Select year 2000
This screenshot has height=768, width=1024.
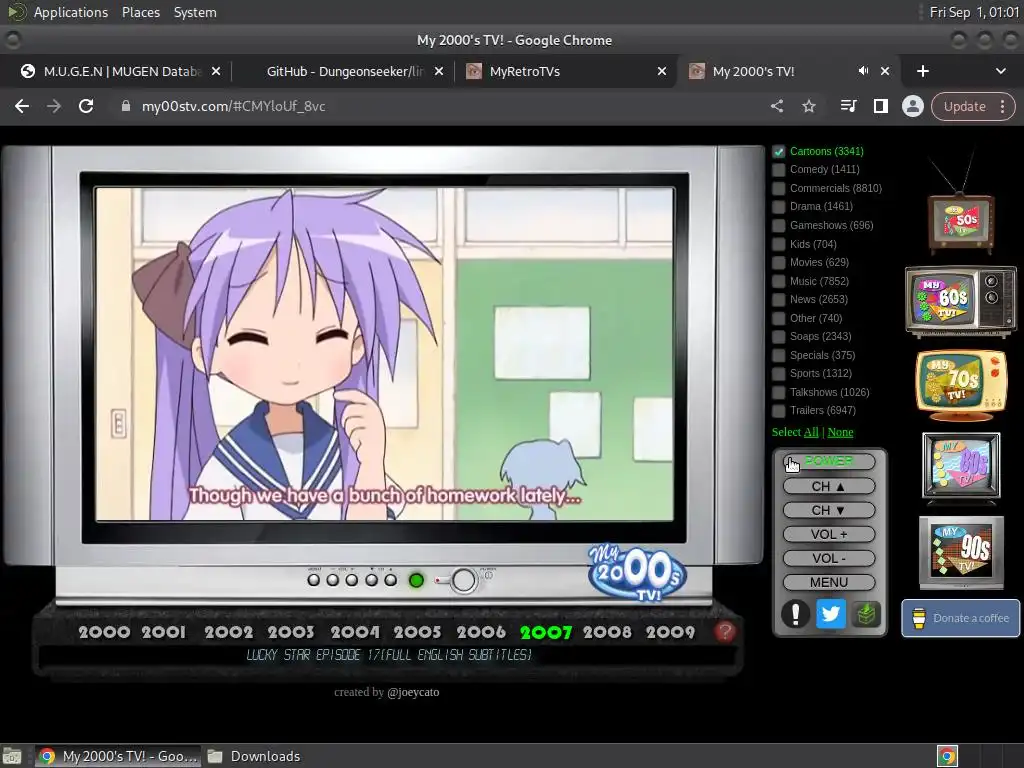point(104,632)
